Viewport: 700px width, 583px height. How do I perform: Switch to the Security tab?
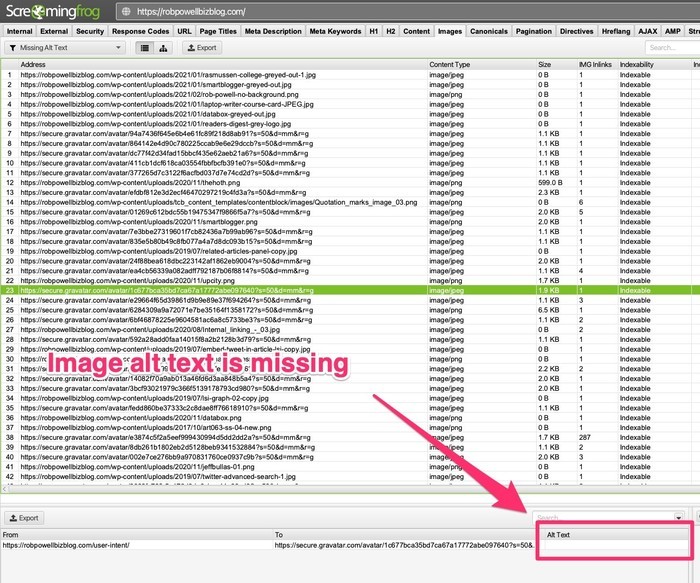click(x=90, y=31)
